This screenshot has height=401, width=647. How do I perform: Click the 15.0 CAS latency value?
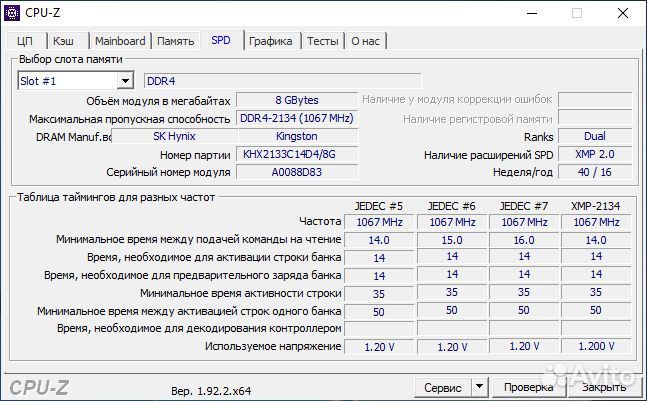[452, 240]
